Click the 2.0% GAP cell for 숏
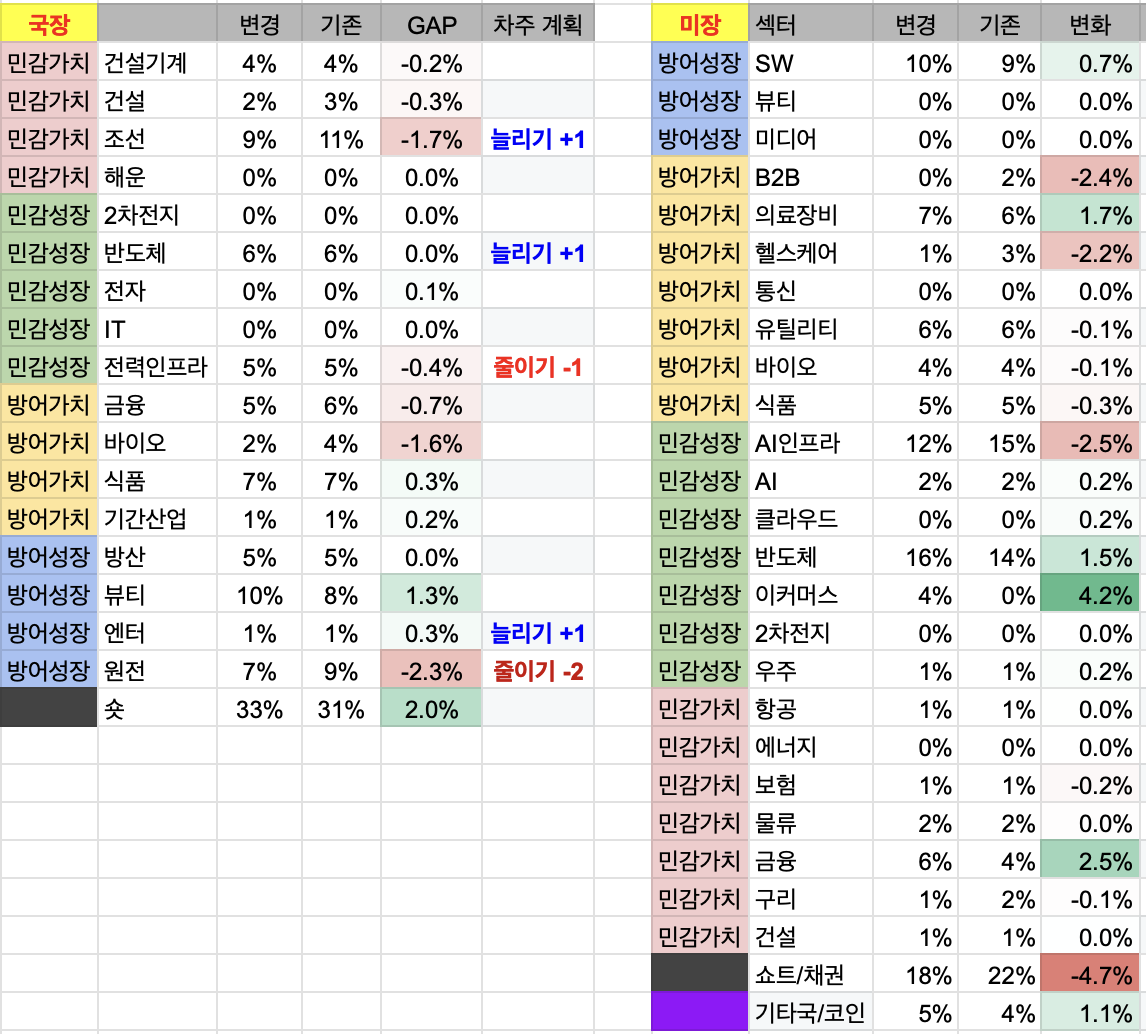This screenshot has height=1034, width=1146. tap(431, 708)
